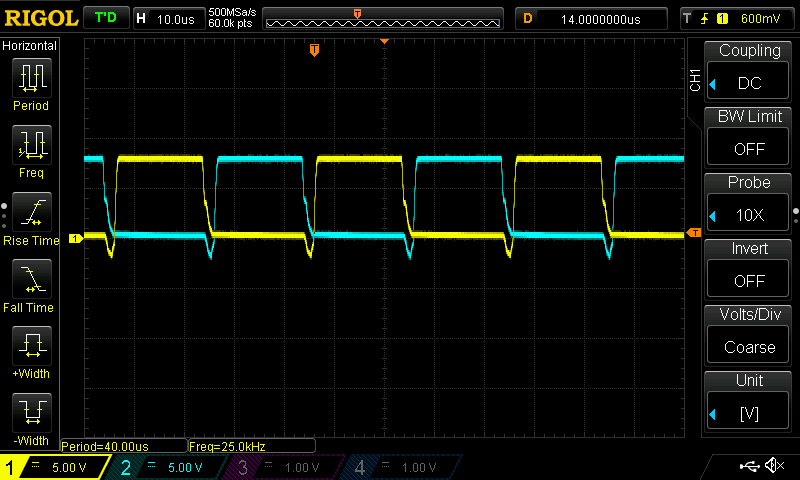
Task: Click the 500MSa/s sample rate text
Action: [232, 13]
